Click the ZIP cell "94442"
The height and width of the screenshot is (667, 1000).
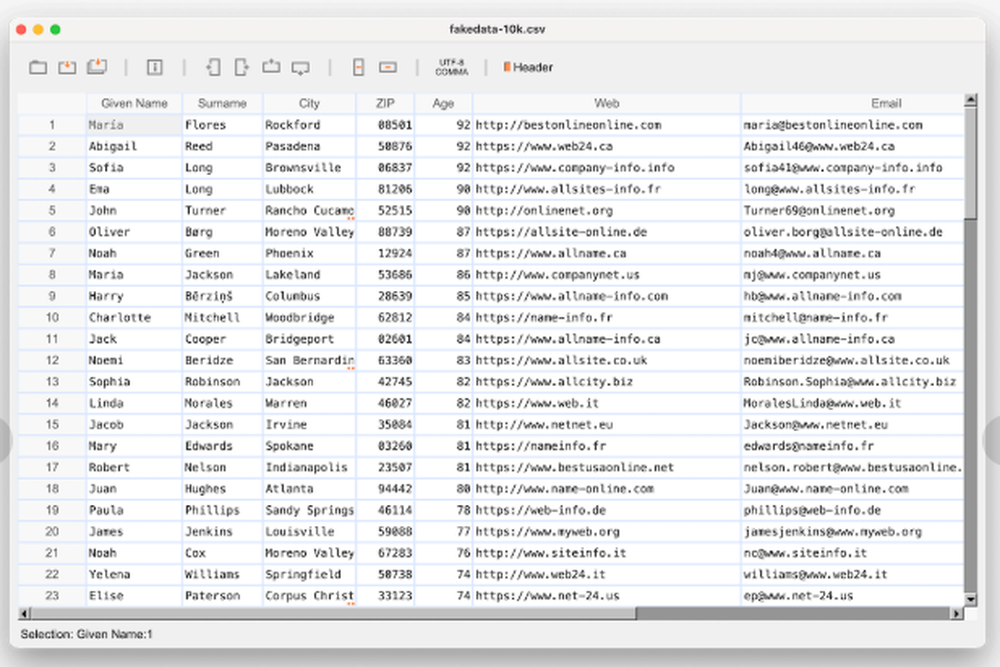point(385,489)
